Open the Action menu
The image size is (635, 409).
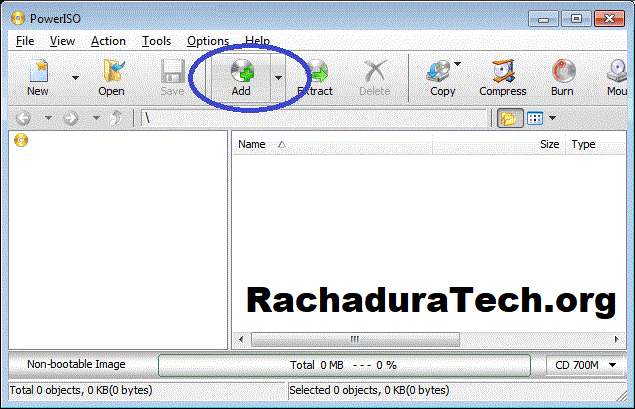click(108, 41)
